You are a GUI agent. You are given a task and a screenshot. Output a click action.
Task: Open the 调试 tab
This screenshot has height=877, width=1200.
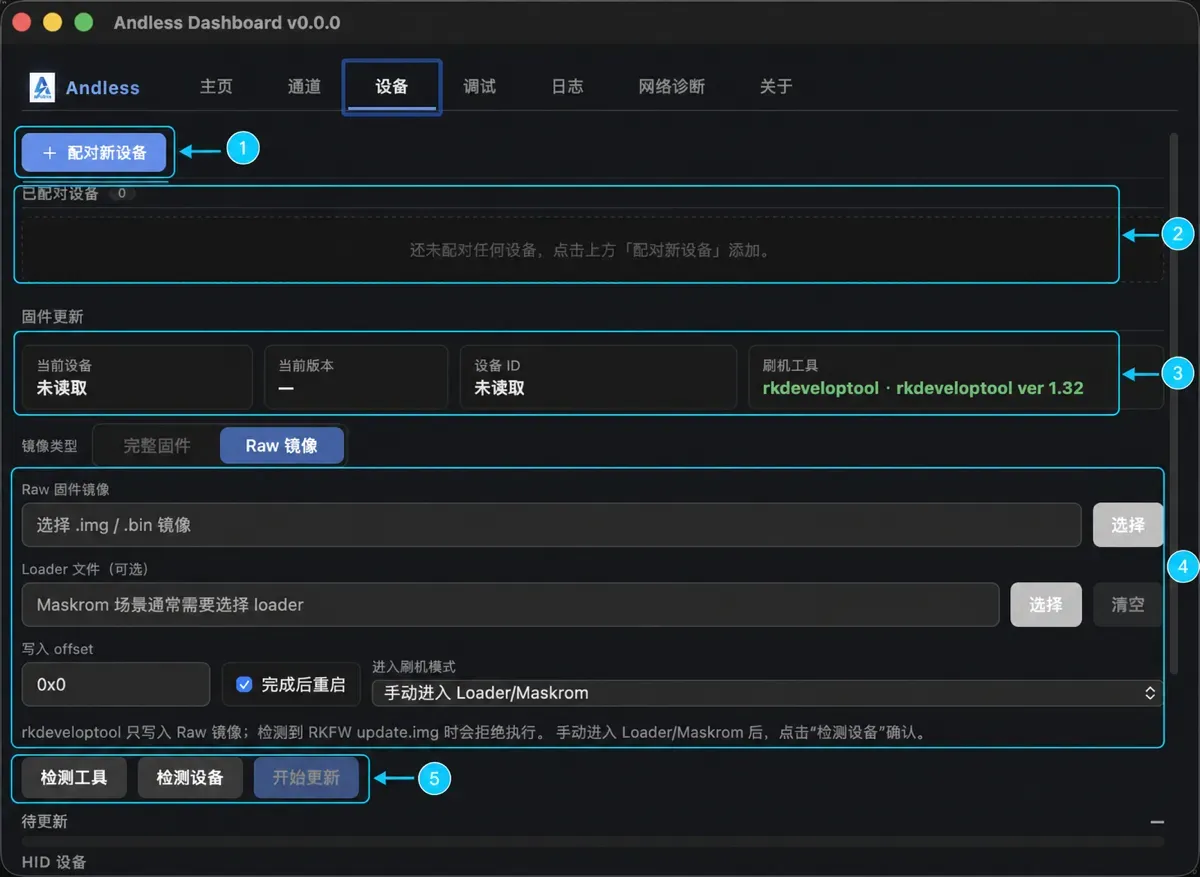tap(480, 86)
